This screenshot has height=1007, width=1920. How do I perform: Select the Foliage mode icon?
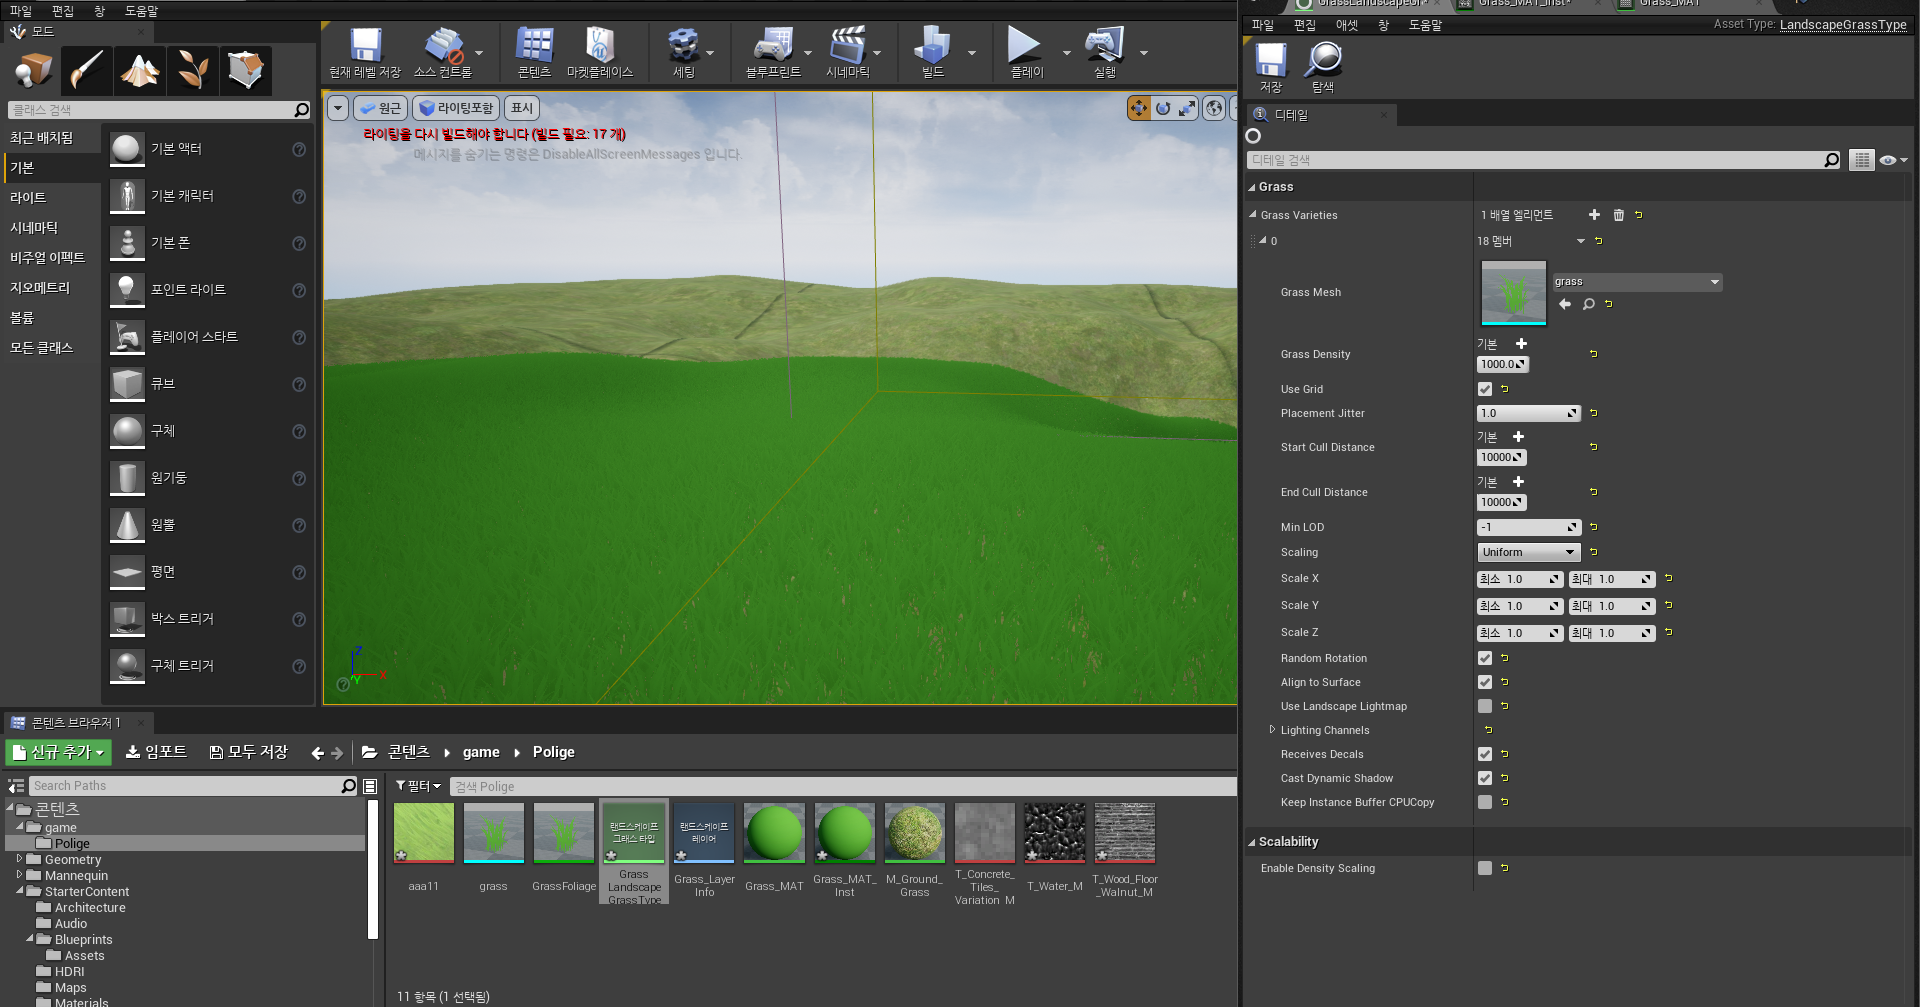(x=192, y=70)
